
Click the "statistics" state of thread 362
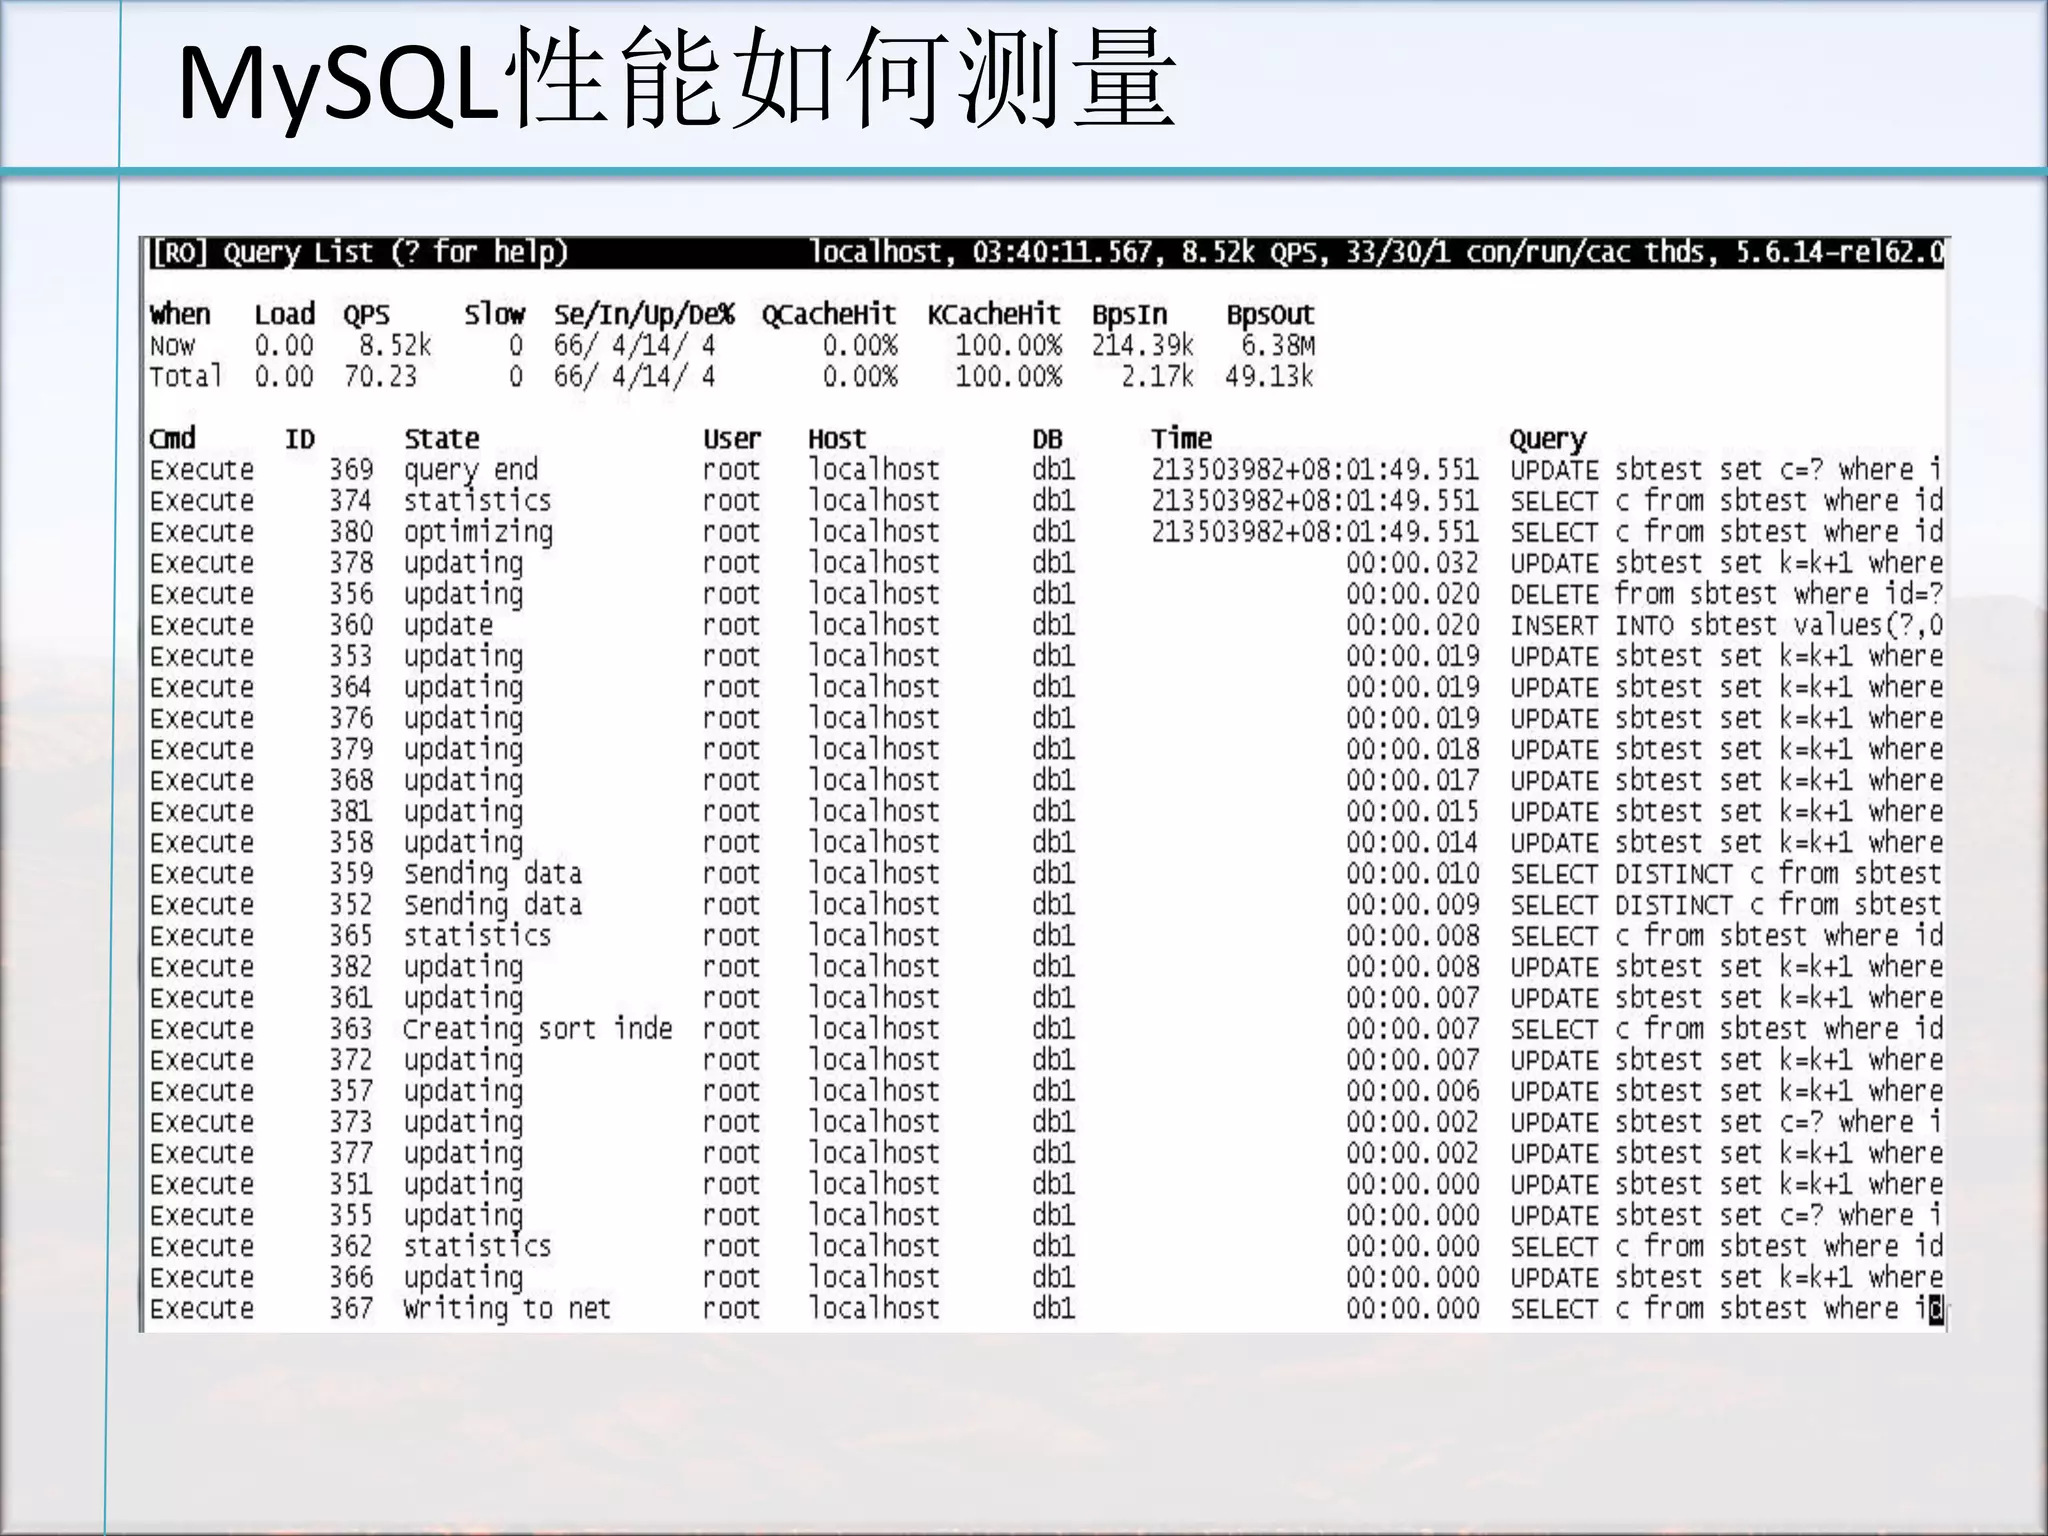[x=478, y=1246]
